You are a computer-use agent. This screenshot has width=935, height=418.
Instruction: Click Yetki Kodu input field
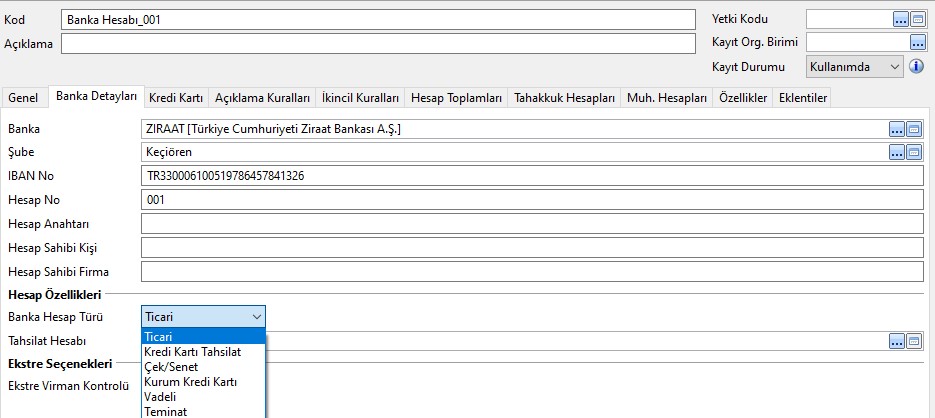coord(849,20)
